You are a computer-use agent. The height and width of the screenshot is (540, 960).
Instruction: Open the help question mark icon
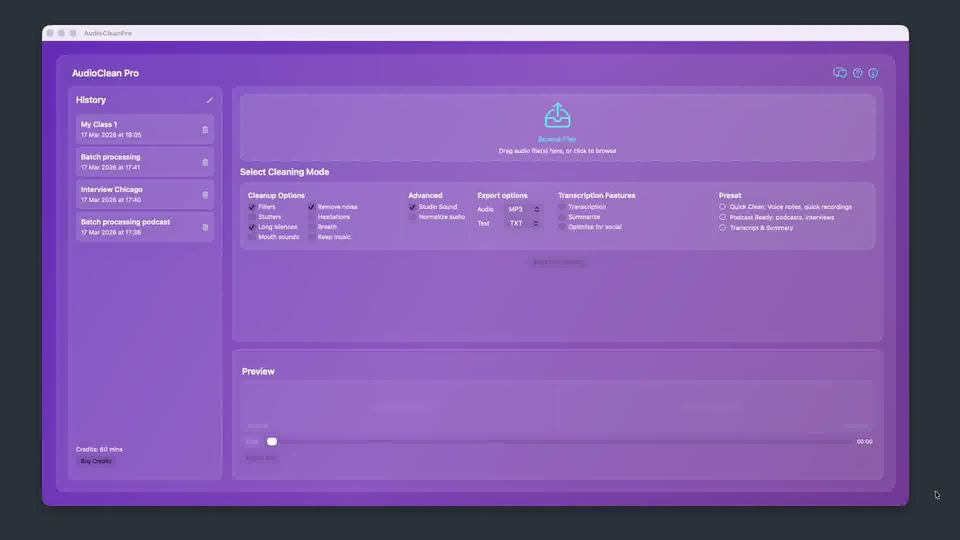tap(857, 73)
